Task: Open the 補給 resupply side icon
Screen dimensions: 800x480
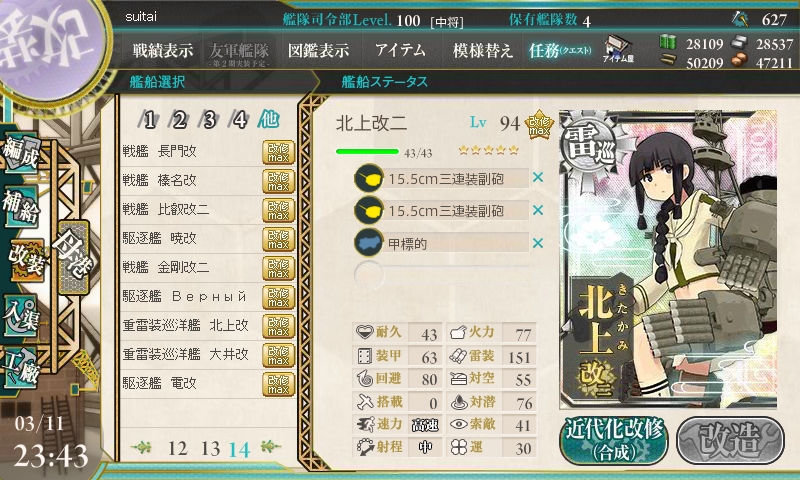Action: (20, 206)
